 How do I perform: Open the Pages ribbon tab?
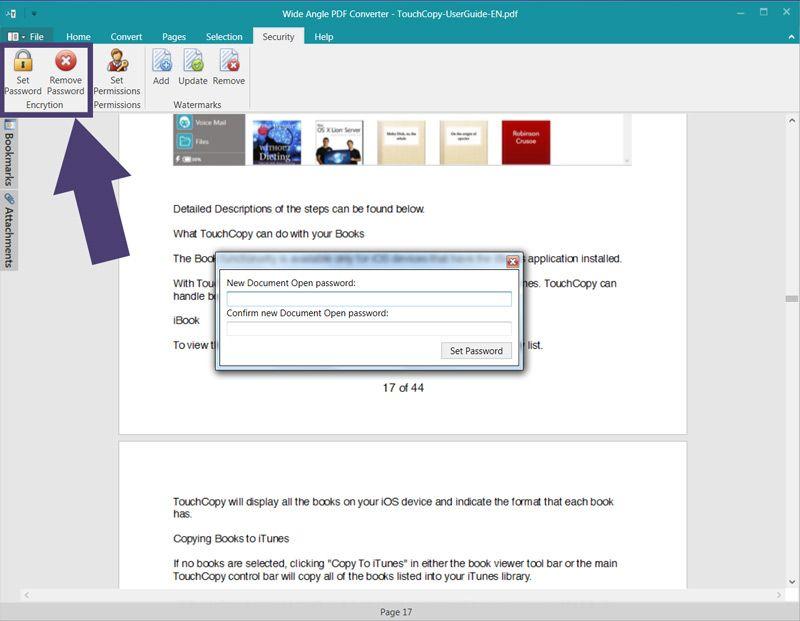pyautogui.click(x=174, y=37)
